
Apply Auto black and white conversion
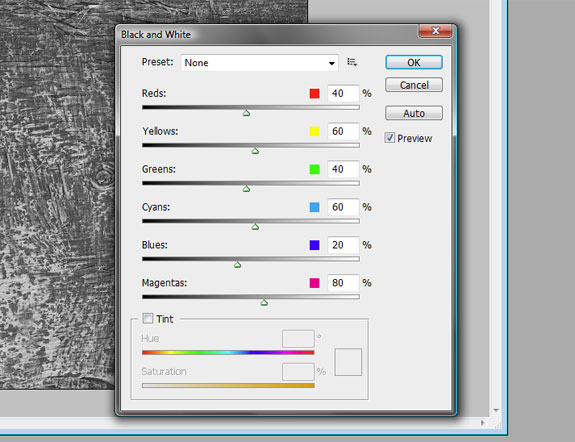(x=414, y=113)
